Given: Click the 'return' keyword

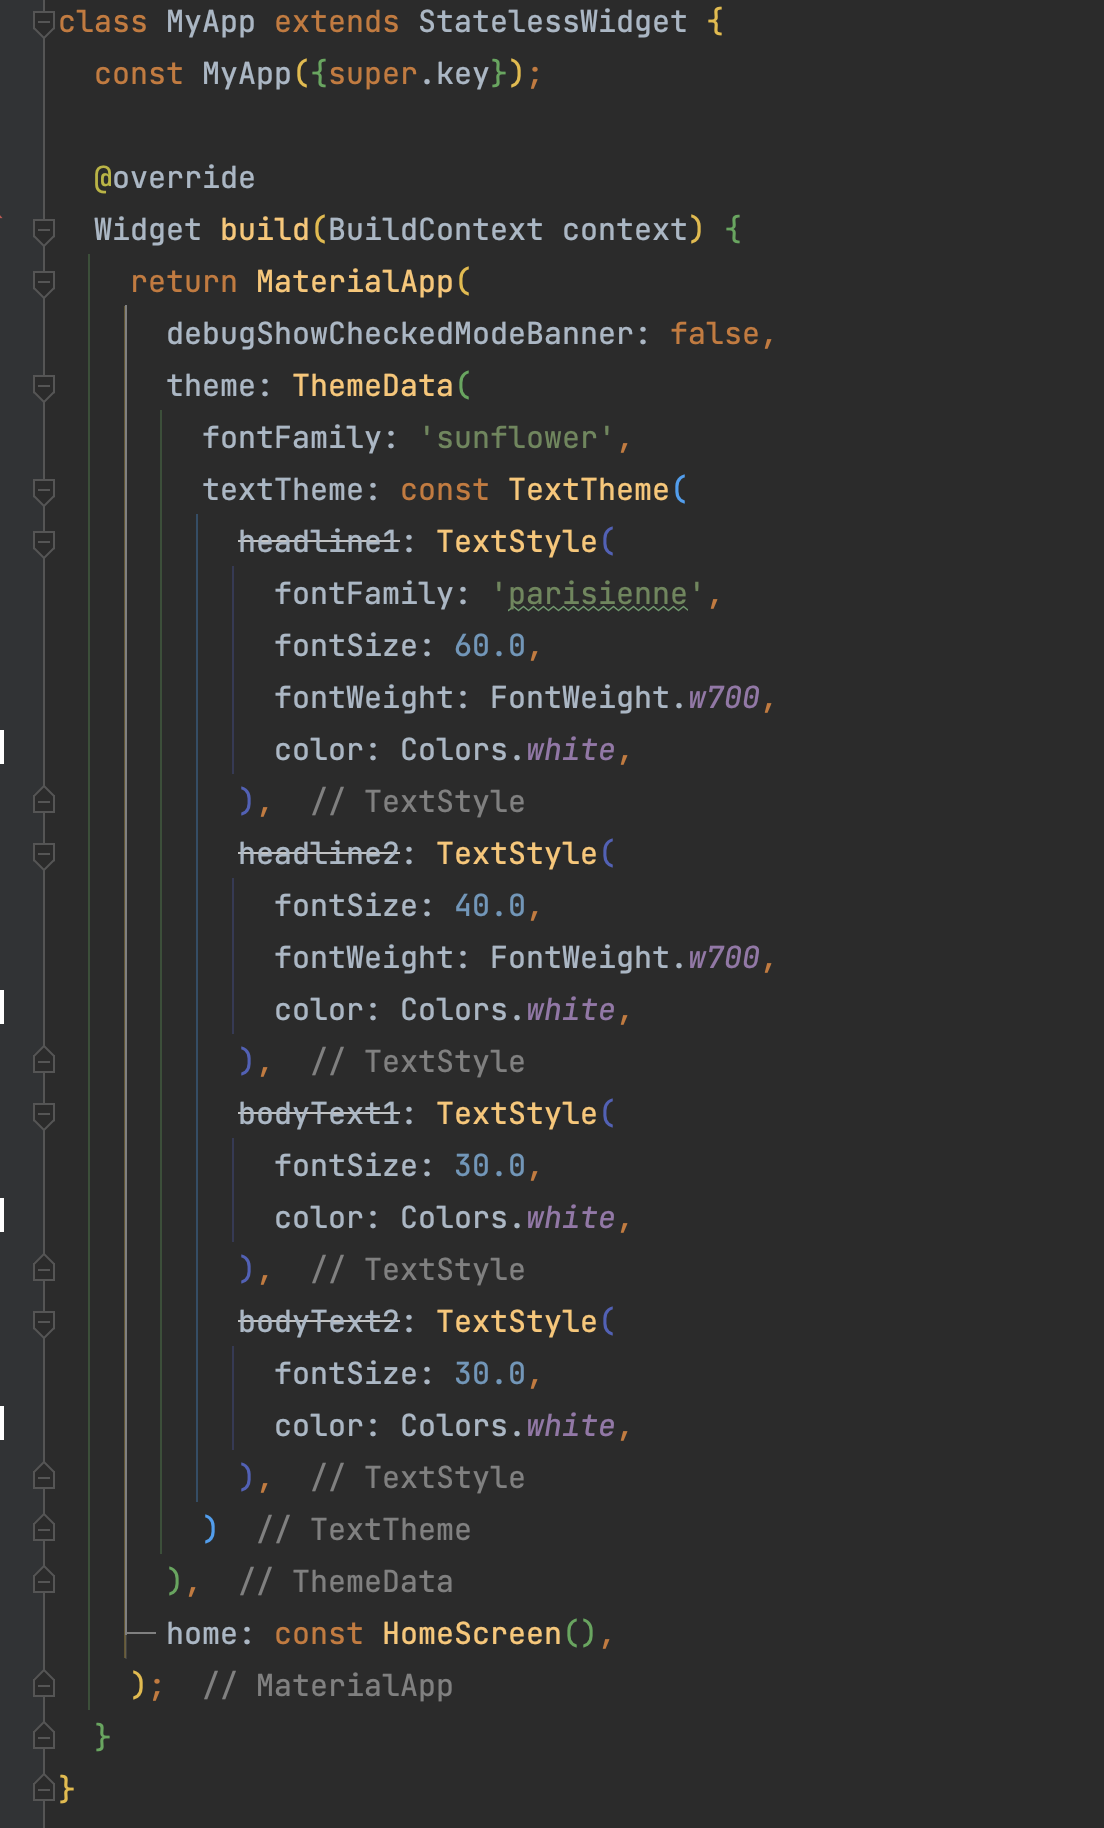Looking at the screenshot, I should click(x=184, y=282).
